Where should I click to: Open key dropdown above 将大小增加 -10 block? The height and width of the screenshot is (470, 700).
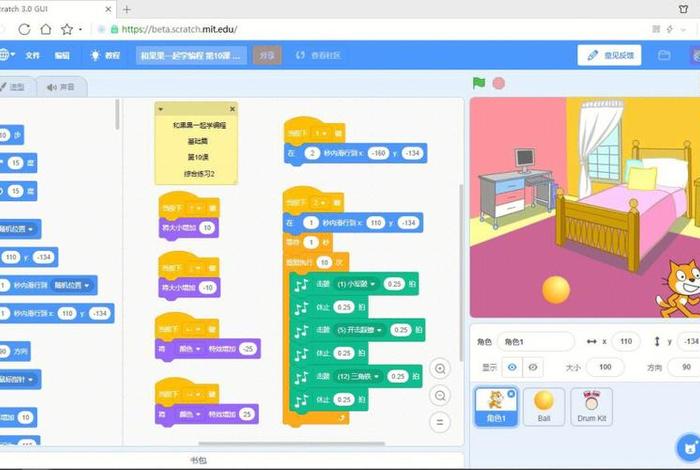[x=196, y=268]
